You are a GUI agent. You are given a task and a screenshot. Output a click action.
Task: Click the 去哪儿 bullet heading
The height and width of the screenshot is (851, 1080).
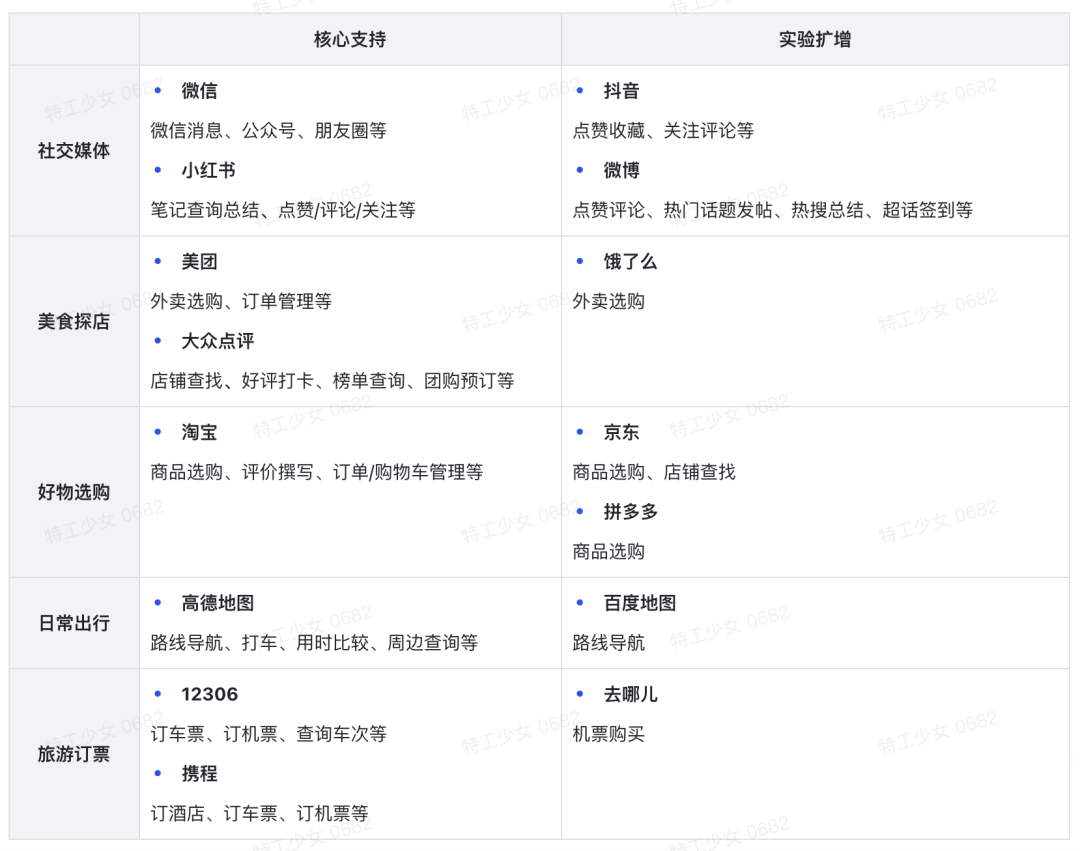(x=630, y=694)
